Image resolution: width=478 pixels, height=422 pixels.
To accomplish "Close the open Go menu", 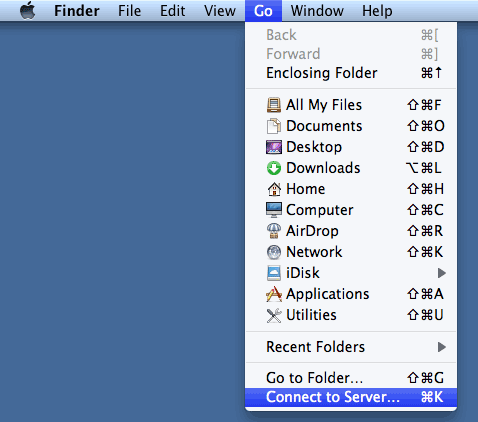I will pyautogui.click(x=263, y=11).
